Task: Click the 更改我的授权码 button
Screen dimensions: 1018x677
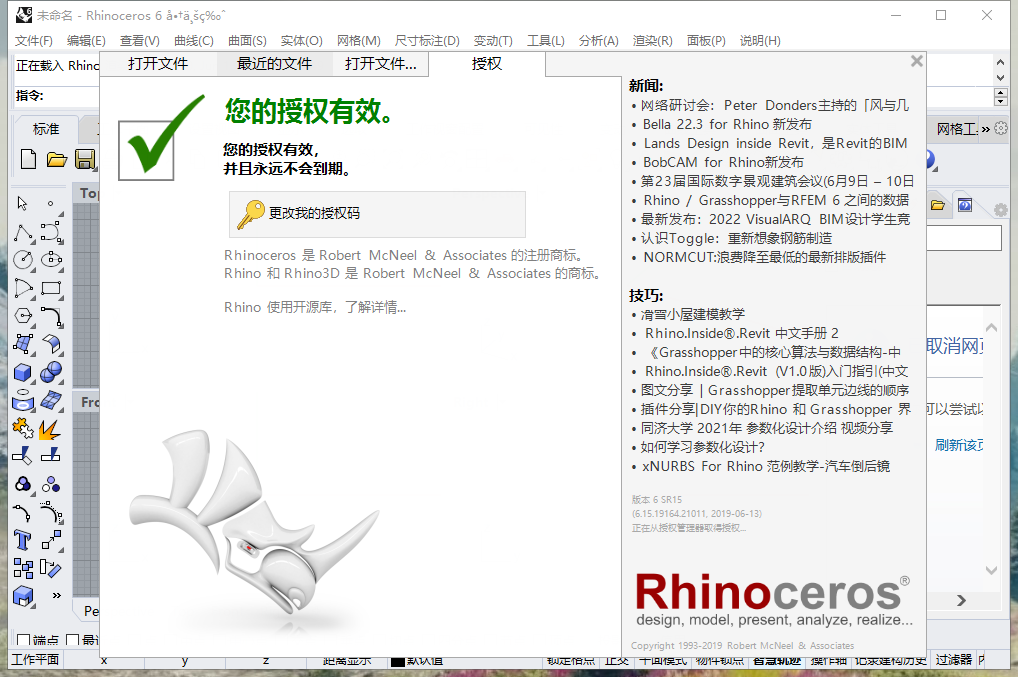Action: tap(377, 214)
